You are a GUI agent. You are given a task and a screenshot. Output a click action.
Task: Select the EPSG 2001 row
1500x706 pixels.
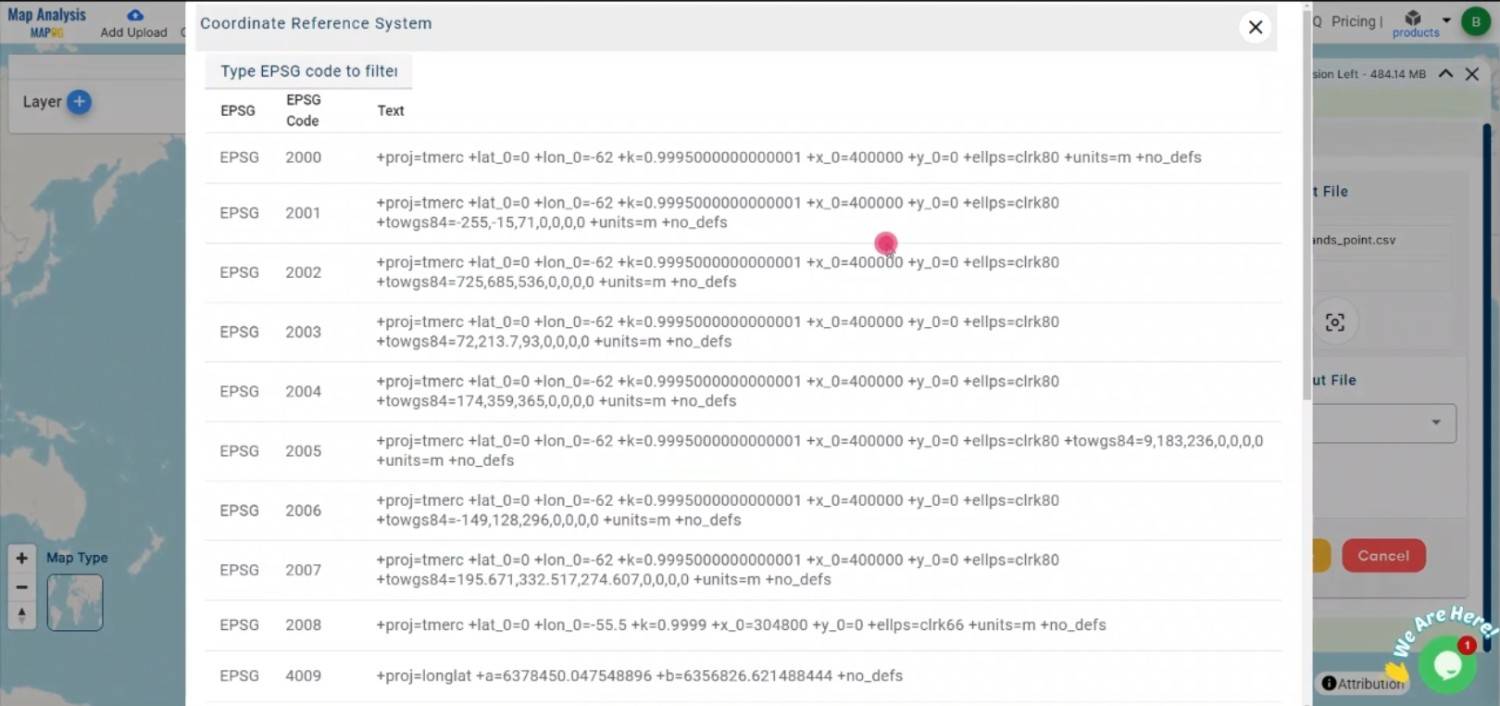743,213
